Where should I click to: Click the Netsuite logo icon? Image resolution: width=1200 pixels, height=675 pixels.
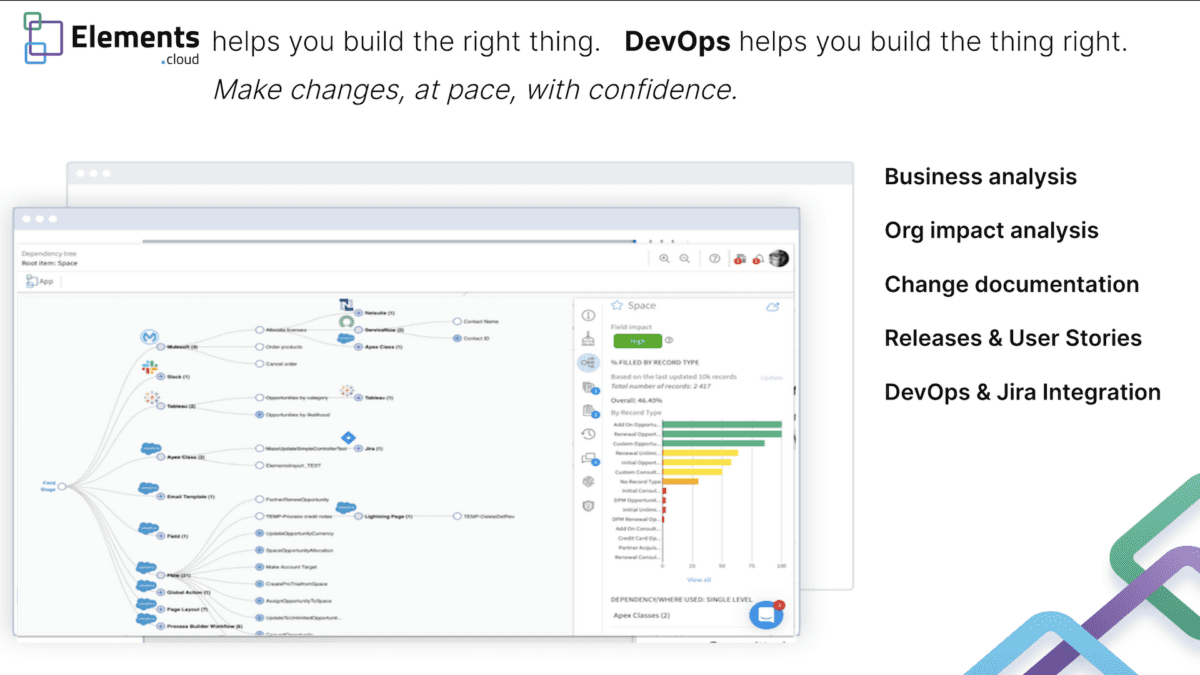(x=347, y=305)
